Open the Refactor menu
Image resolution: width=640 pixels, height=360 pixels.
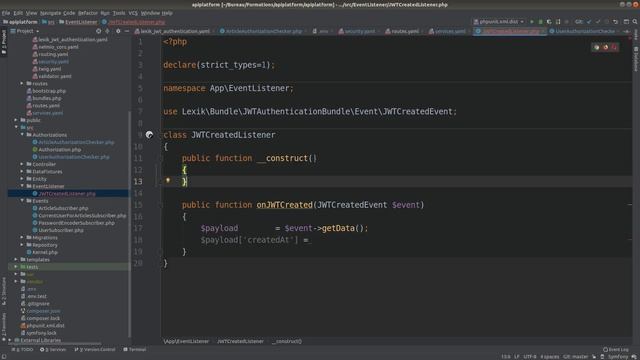coord(88,13)
